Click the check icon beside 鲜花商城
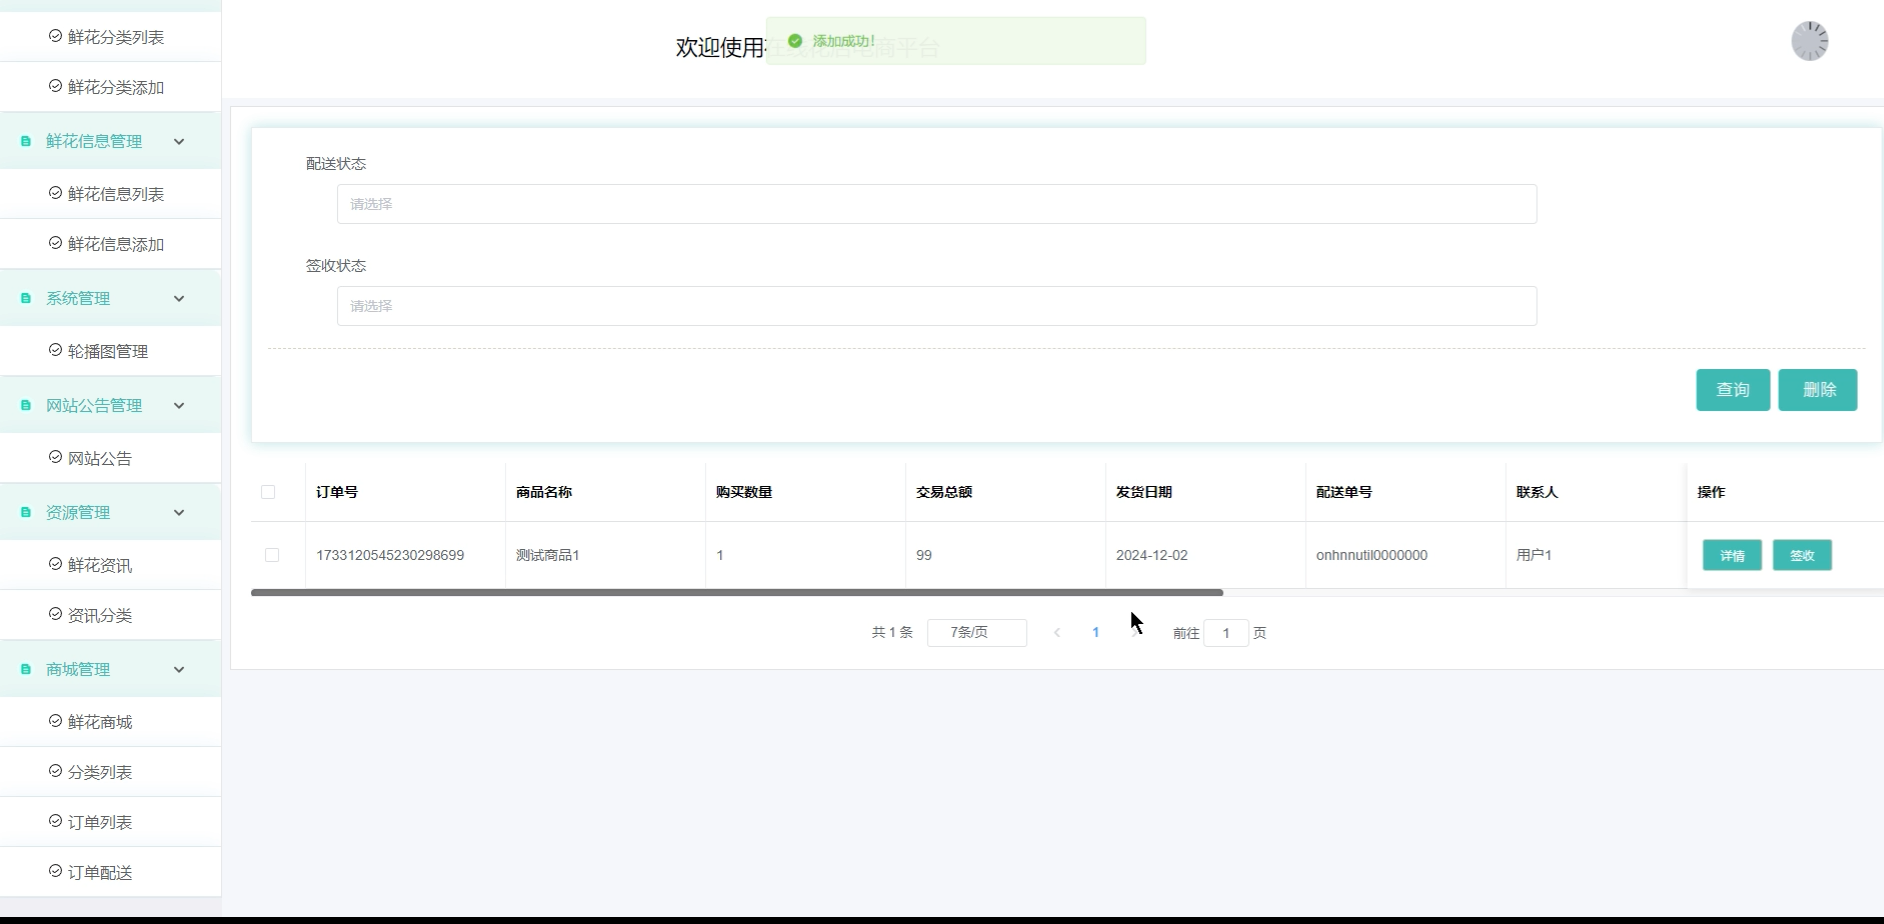This screenshot has width=1884, height=924. pyautogui.click(x=55, y=721)
